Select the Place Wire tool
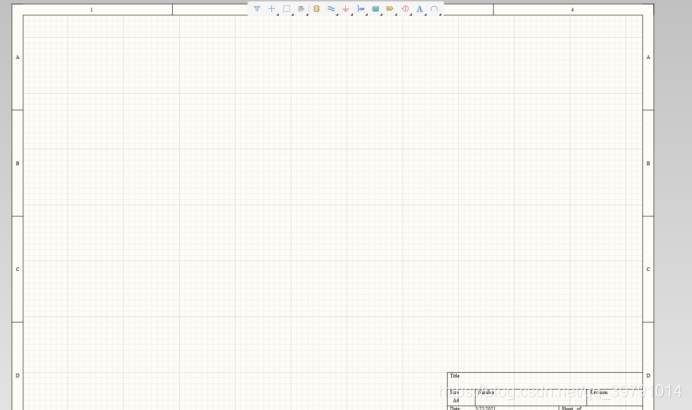Viewport: 692px width, 410px height. pos(331,9)
